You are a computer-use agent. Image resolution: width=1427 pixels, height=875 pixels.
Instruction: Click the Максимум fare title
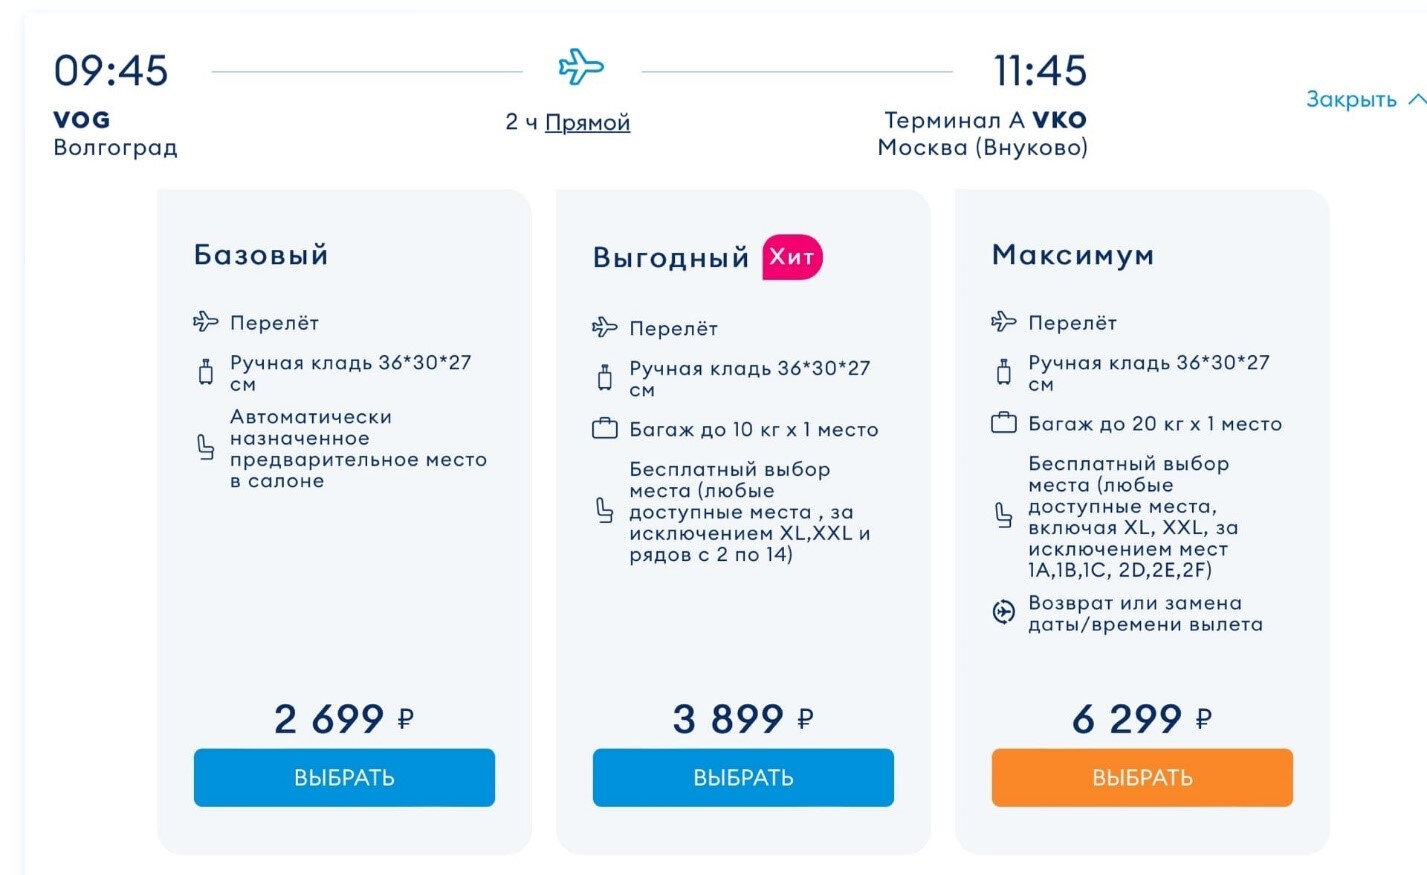[x=1072, y=255]
